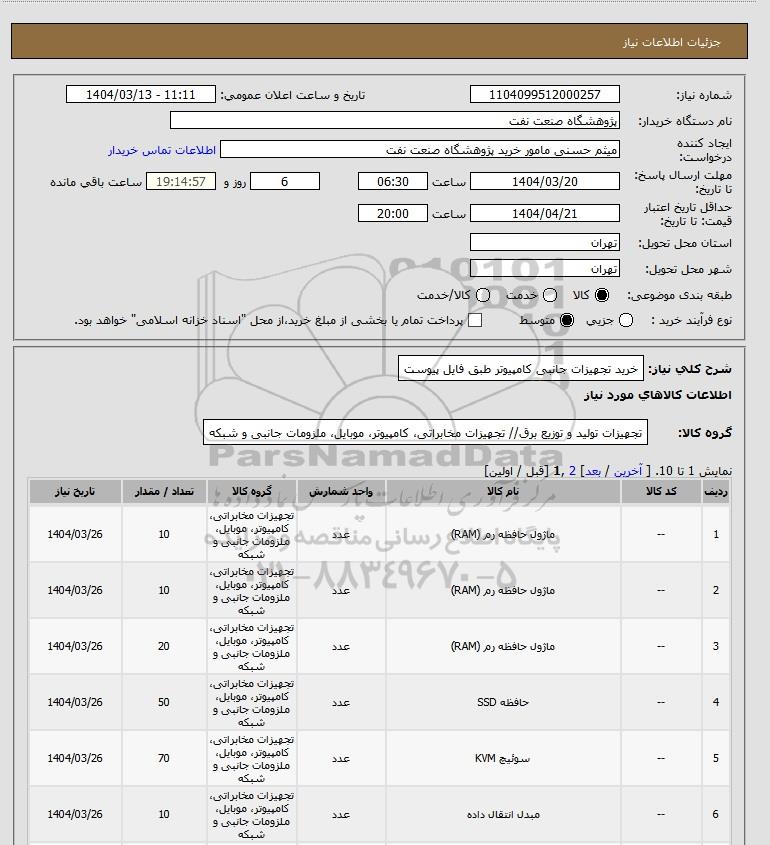Select the خدمت radio button

coord(550,295)
